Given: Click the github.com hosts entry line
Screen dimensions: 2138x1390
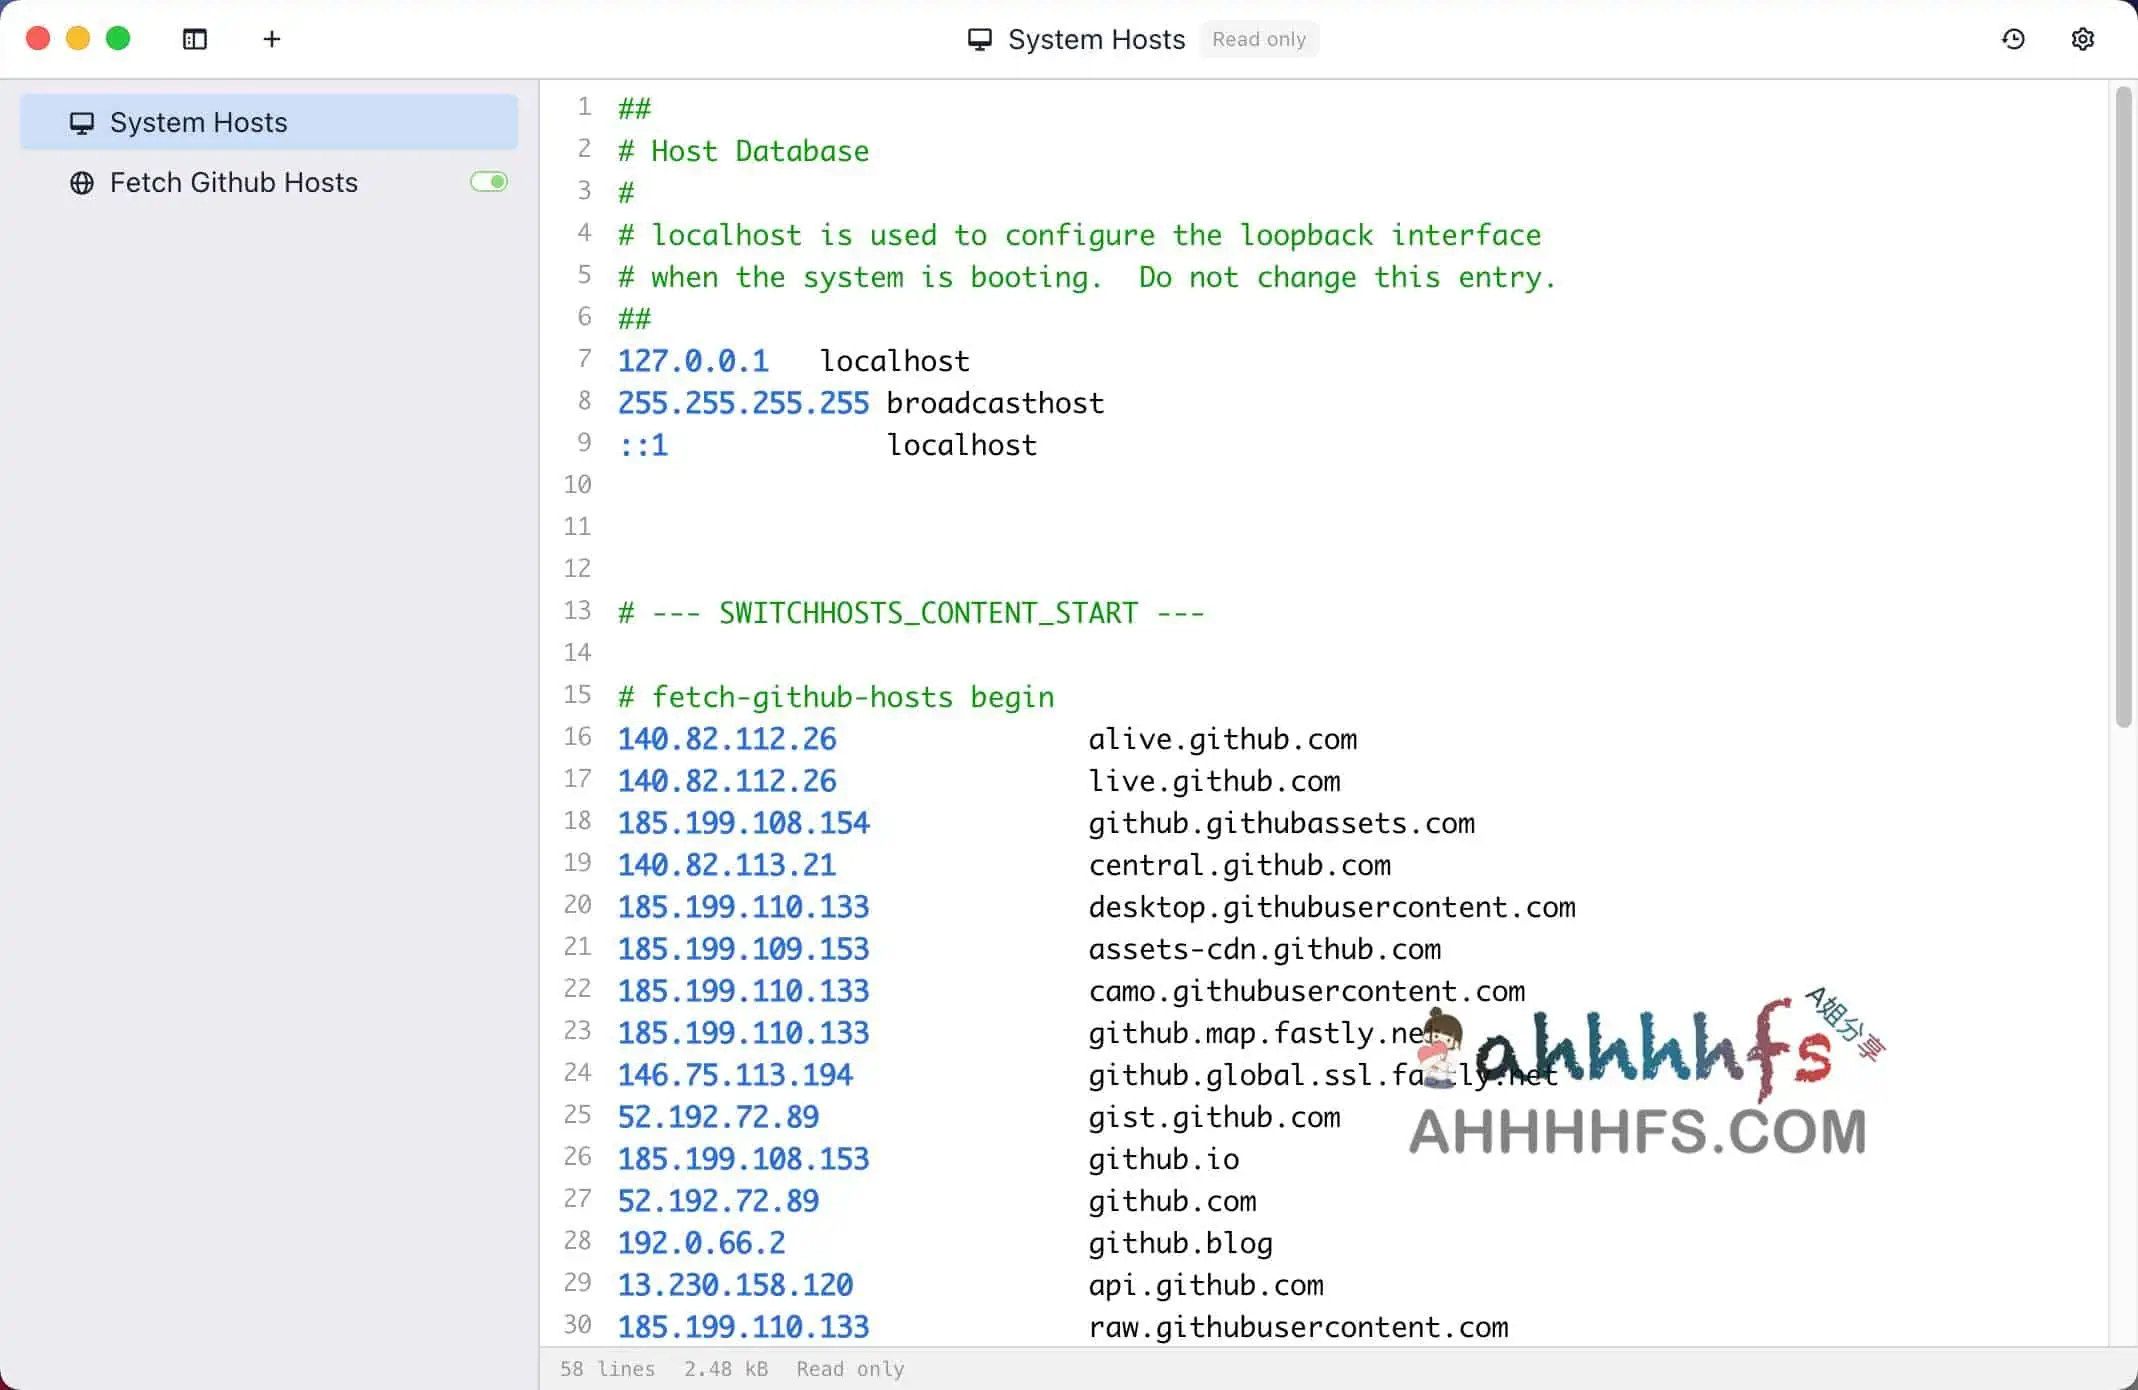Looking at the screenshot, I should (x=1171, y=1201).
